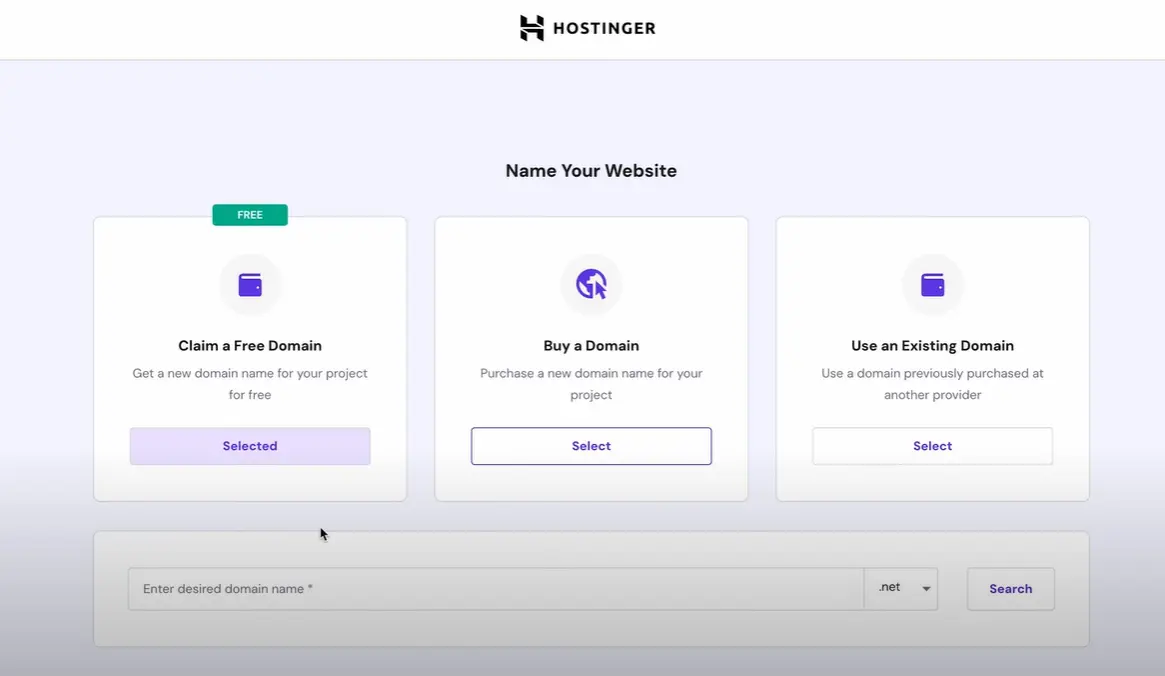Screen dimensions: 1165x676
Task: Click the Hostinger logo at top
Action: pos(588,28)
